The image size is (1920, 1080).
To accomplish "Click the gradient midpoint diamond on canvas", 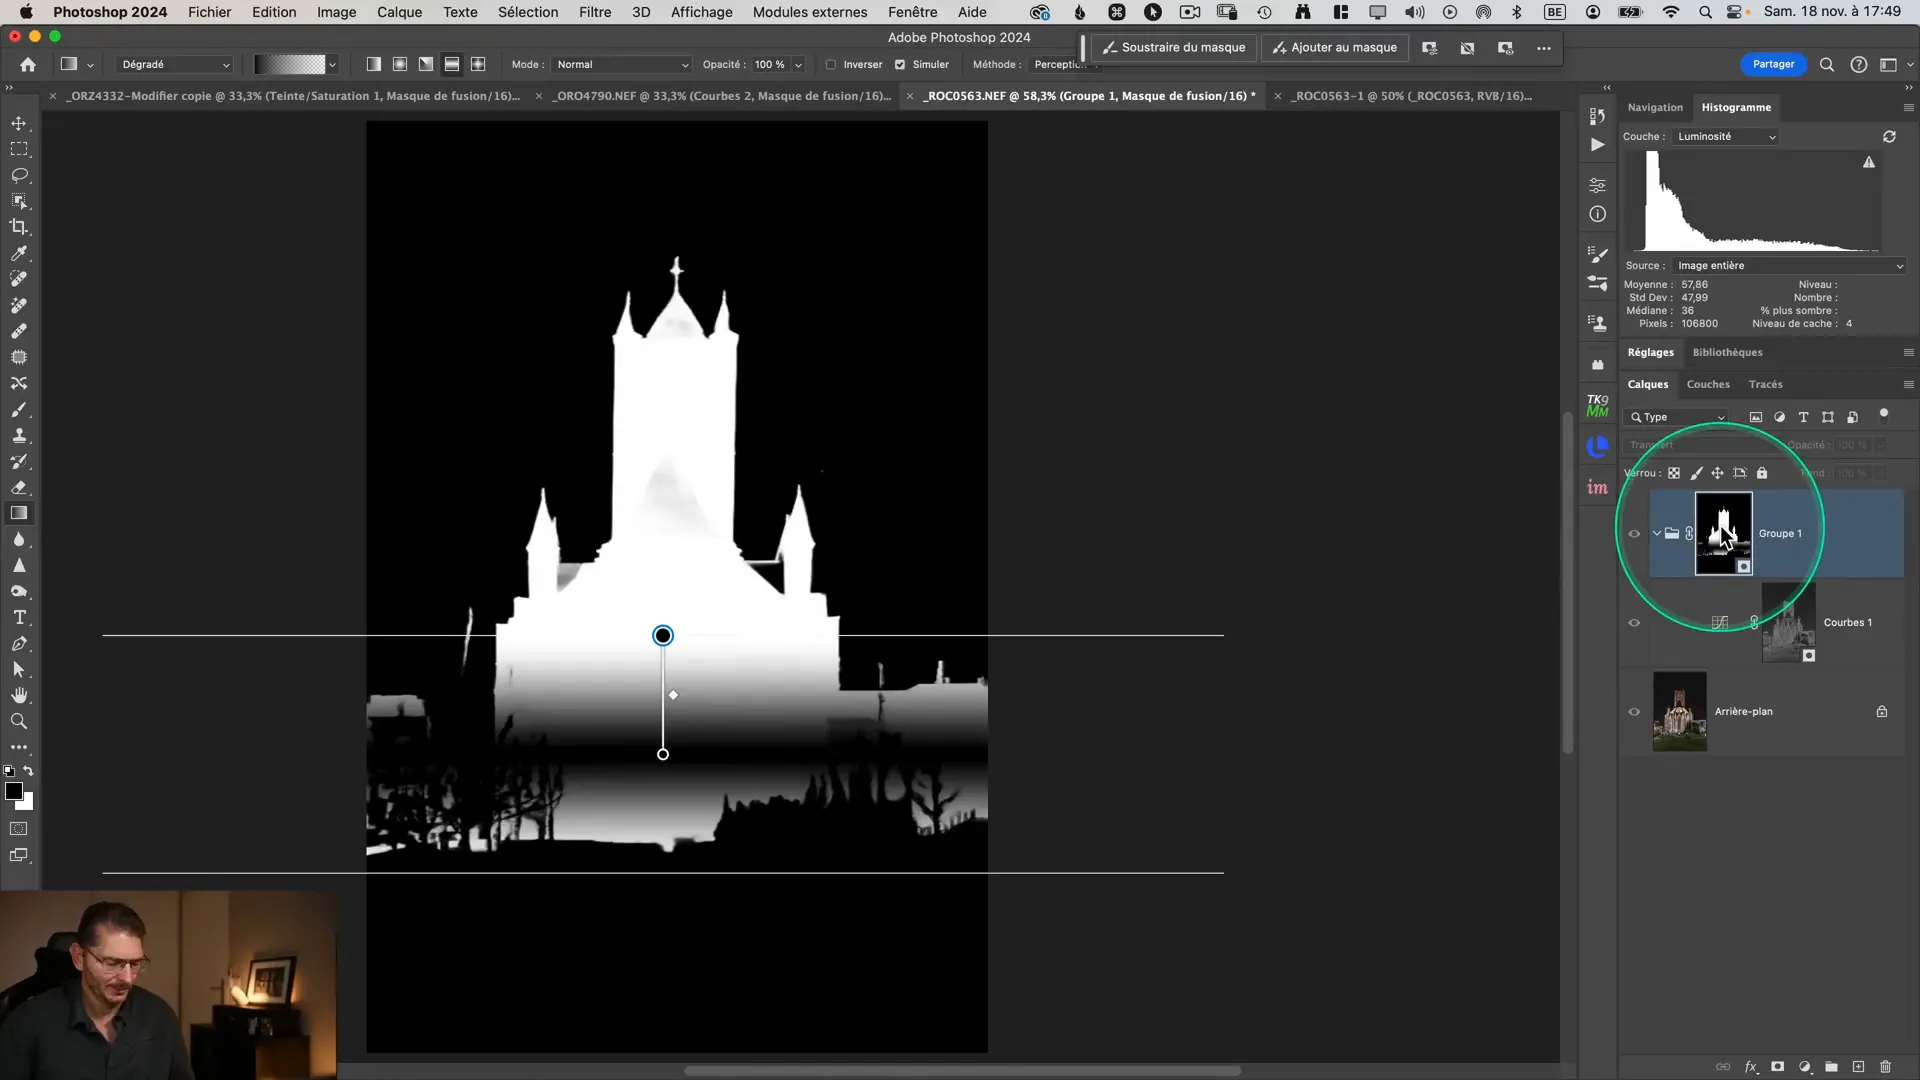I will pyautogui.click(x=673, y=695).
